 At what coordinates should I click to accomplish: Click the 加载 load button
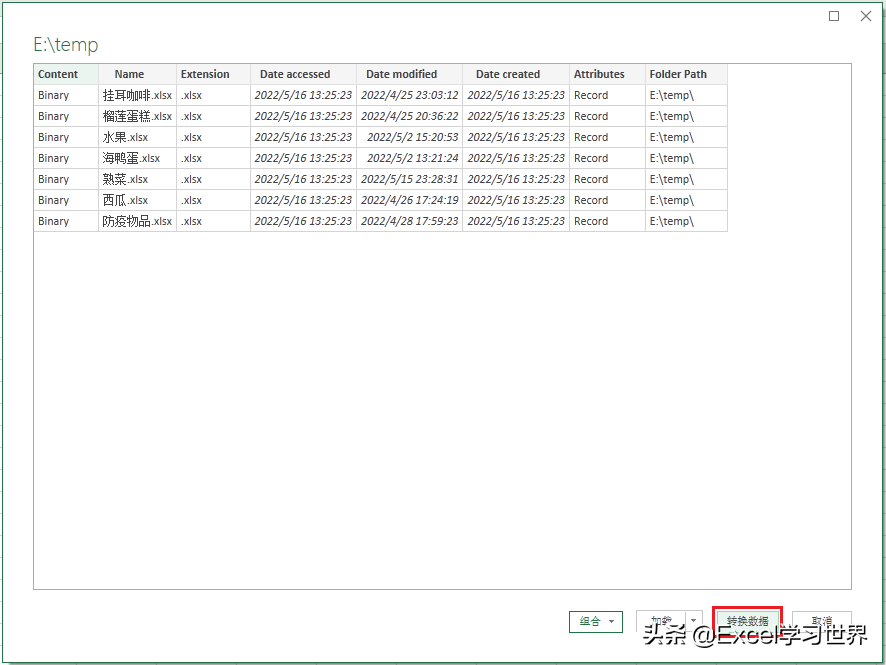[x=661, y=621]
